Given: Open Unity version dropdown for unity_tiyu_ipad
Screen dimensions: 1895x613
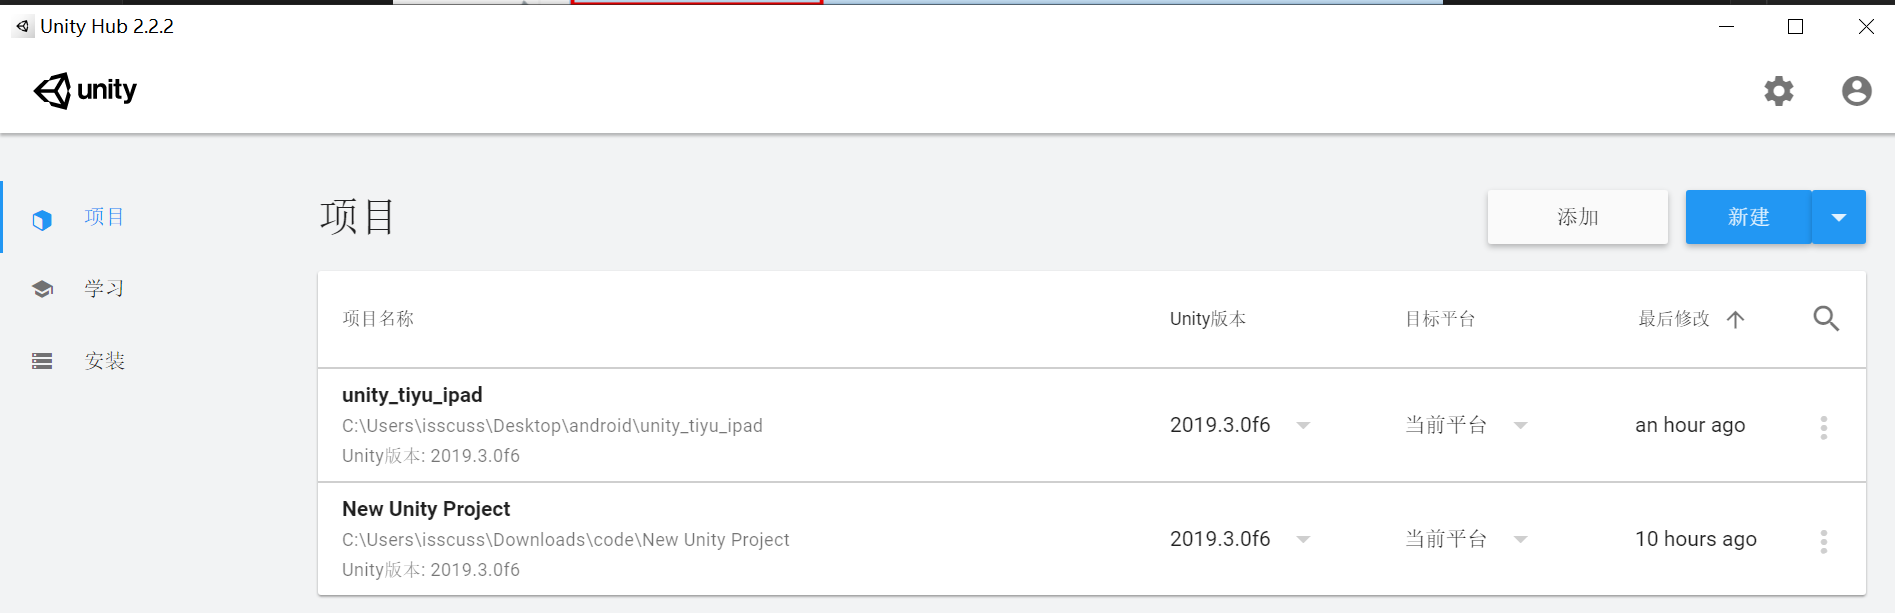Looking at the screenshot, I should tap(1303, 426).
